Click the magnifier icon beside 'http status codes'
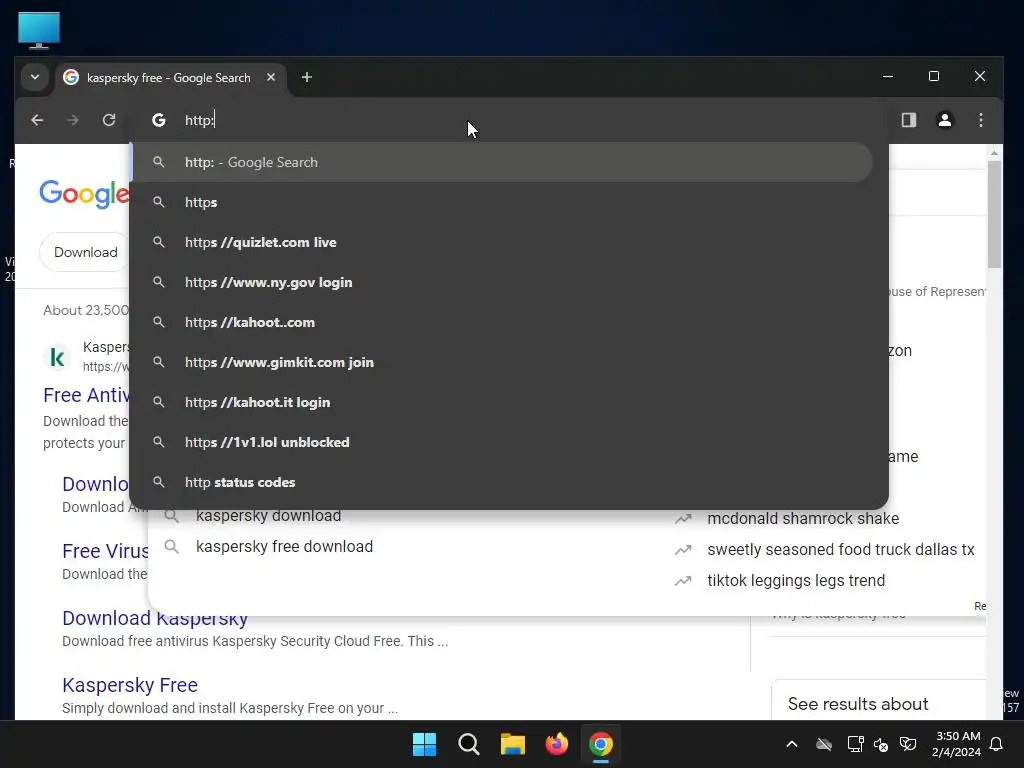 pyautogui.click(x=159, y=482)
